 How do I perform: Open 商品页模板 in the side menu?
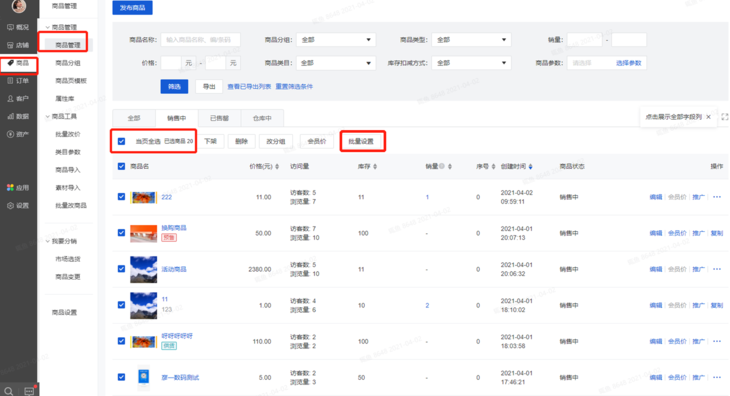pos(71,81)
